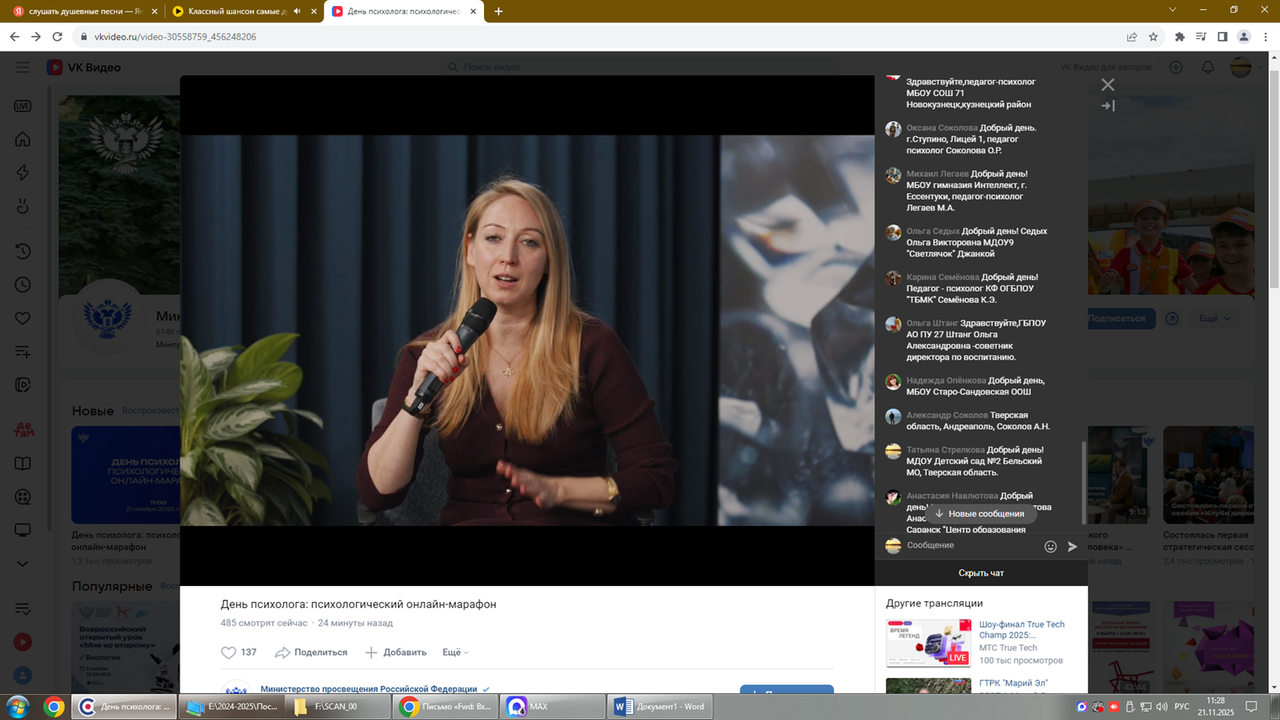The height and width of the screenshot is (720, 1280).
Task: Bookmark this page with star icon
Action: (1153, 37)
